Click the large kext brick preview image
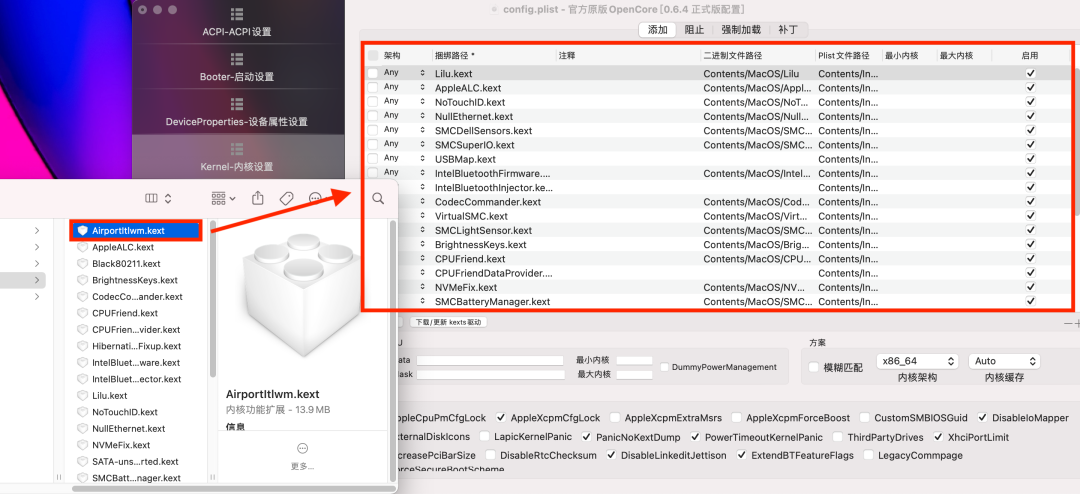 pos(301,296)
